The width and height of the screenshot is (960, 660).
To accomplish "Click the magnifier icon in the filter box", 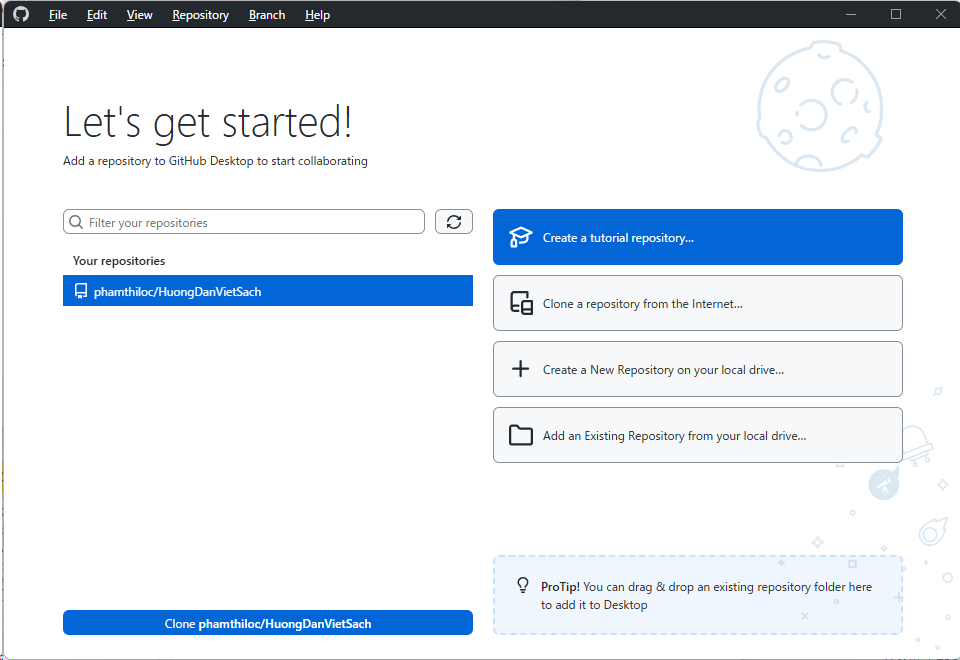I will 76,222.
